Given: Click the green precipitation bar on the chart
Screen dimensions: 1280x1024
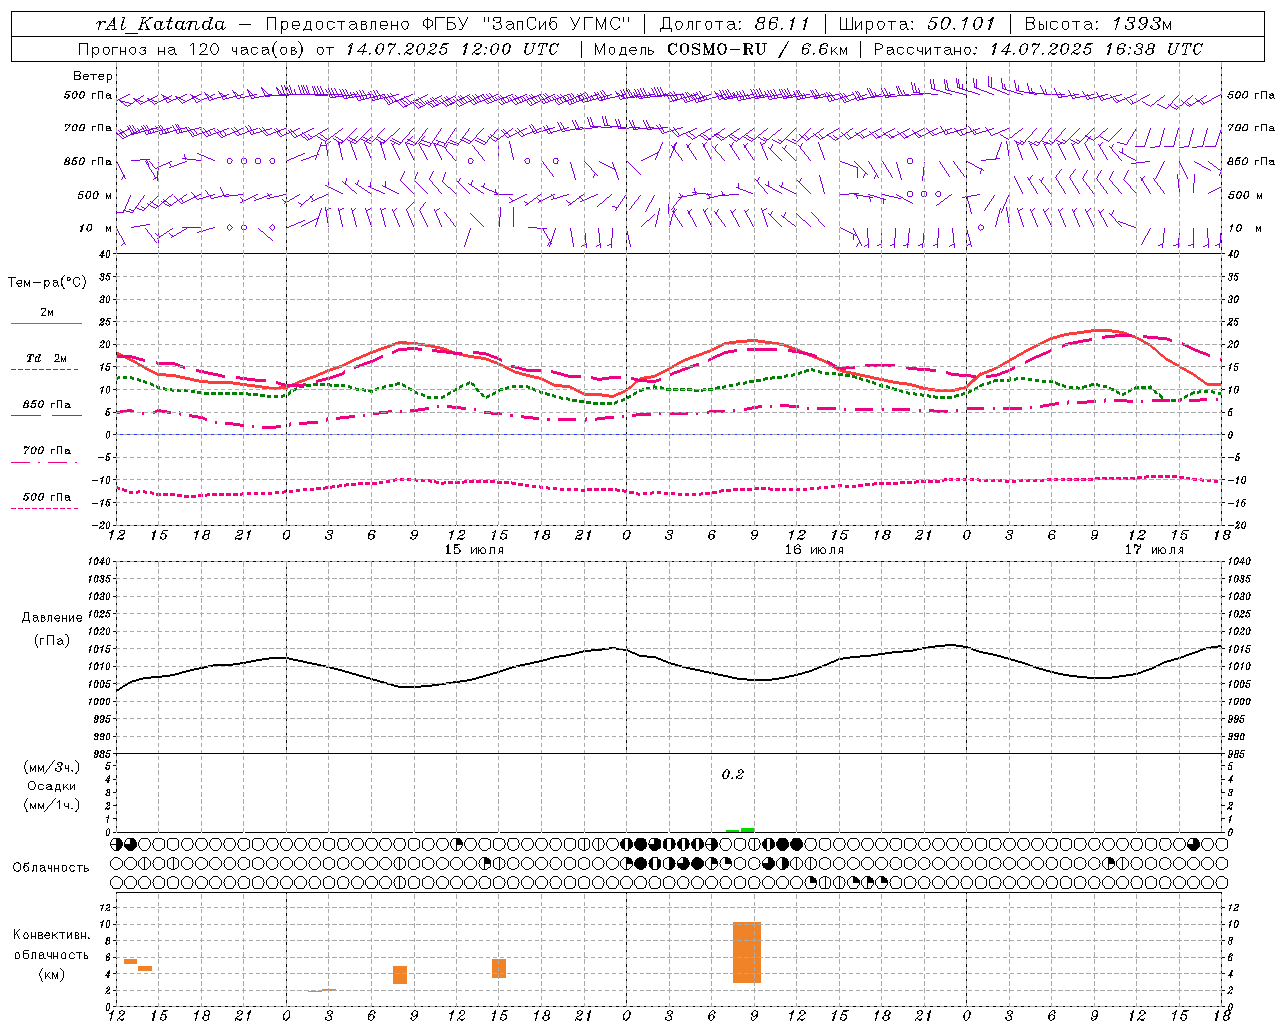Looking at the screenshot, I should tap(747, 830).
